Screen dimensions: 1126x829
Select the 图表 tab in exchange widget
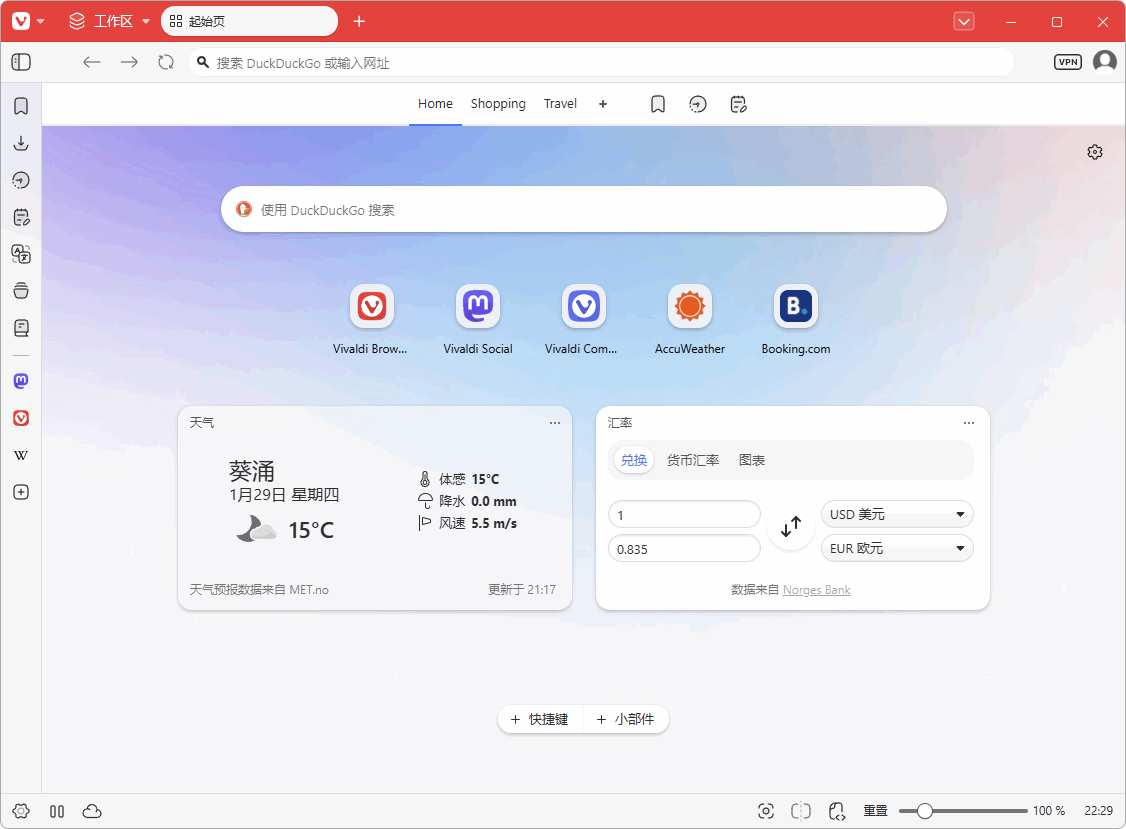[752, 461]
